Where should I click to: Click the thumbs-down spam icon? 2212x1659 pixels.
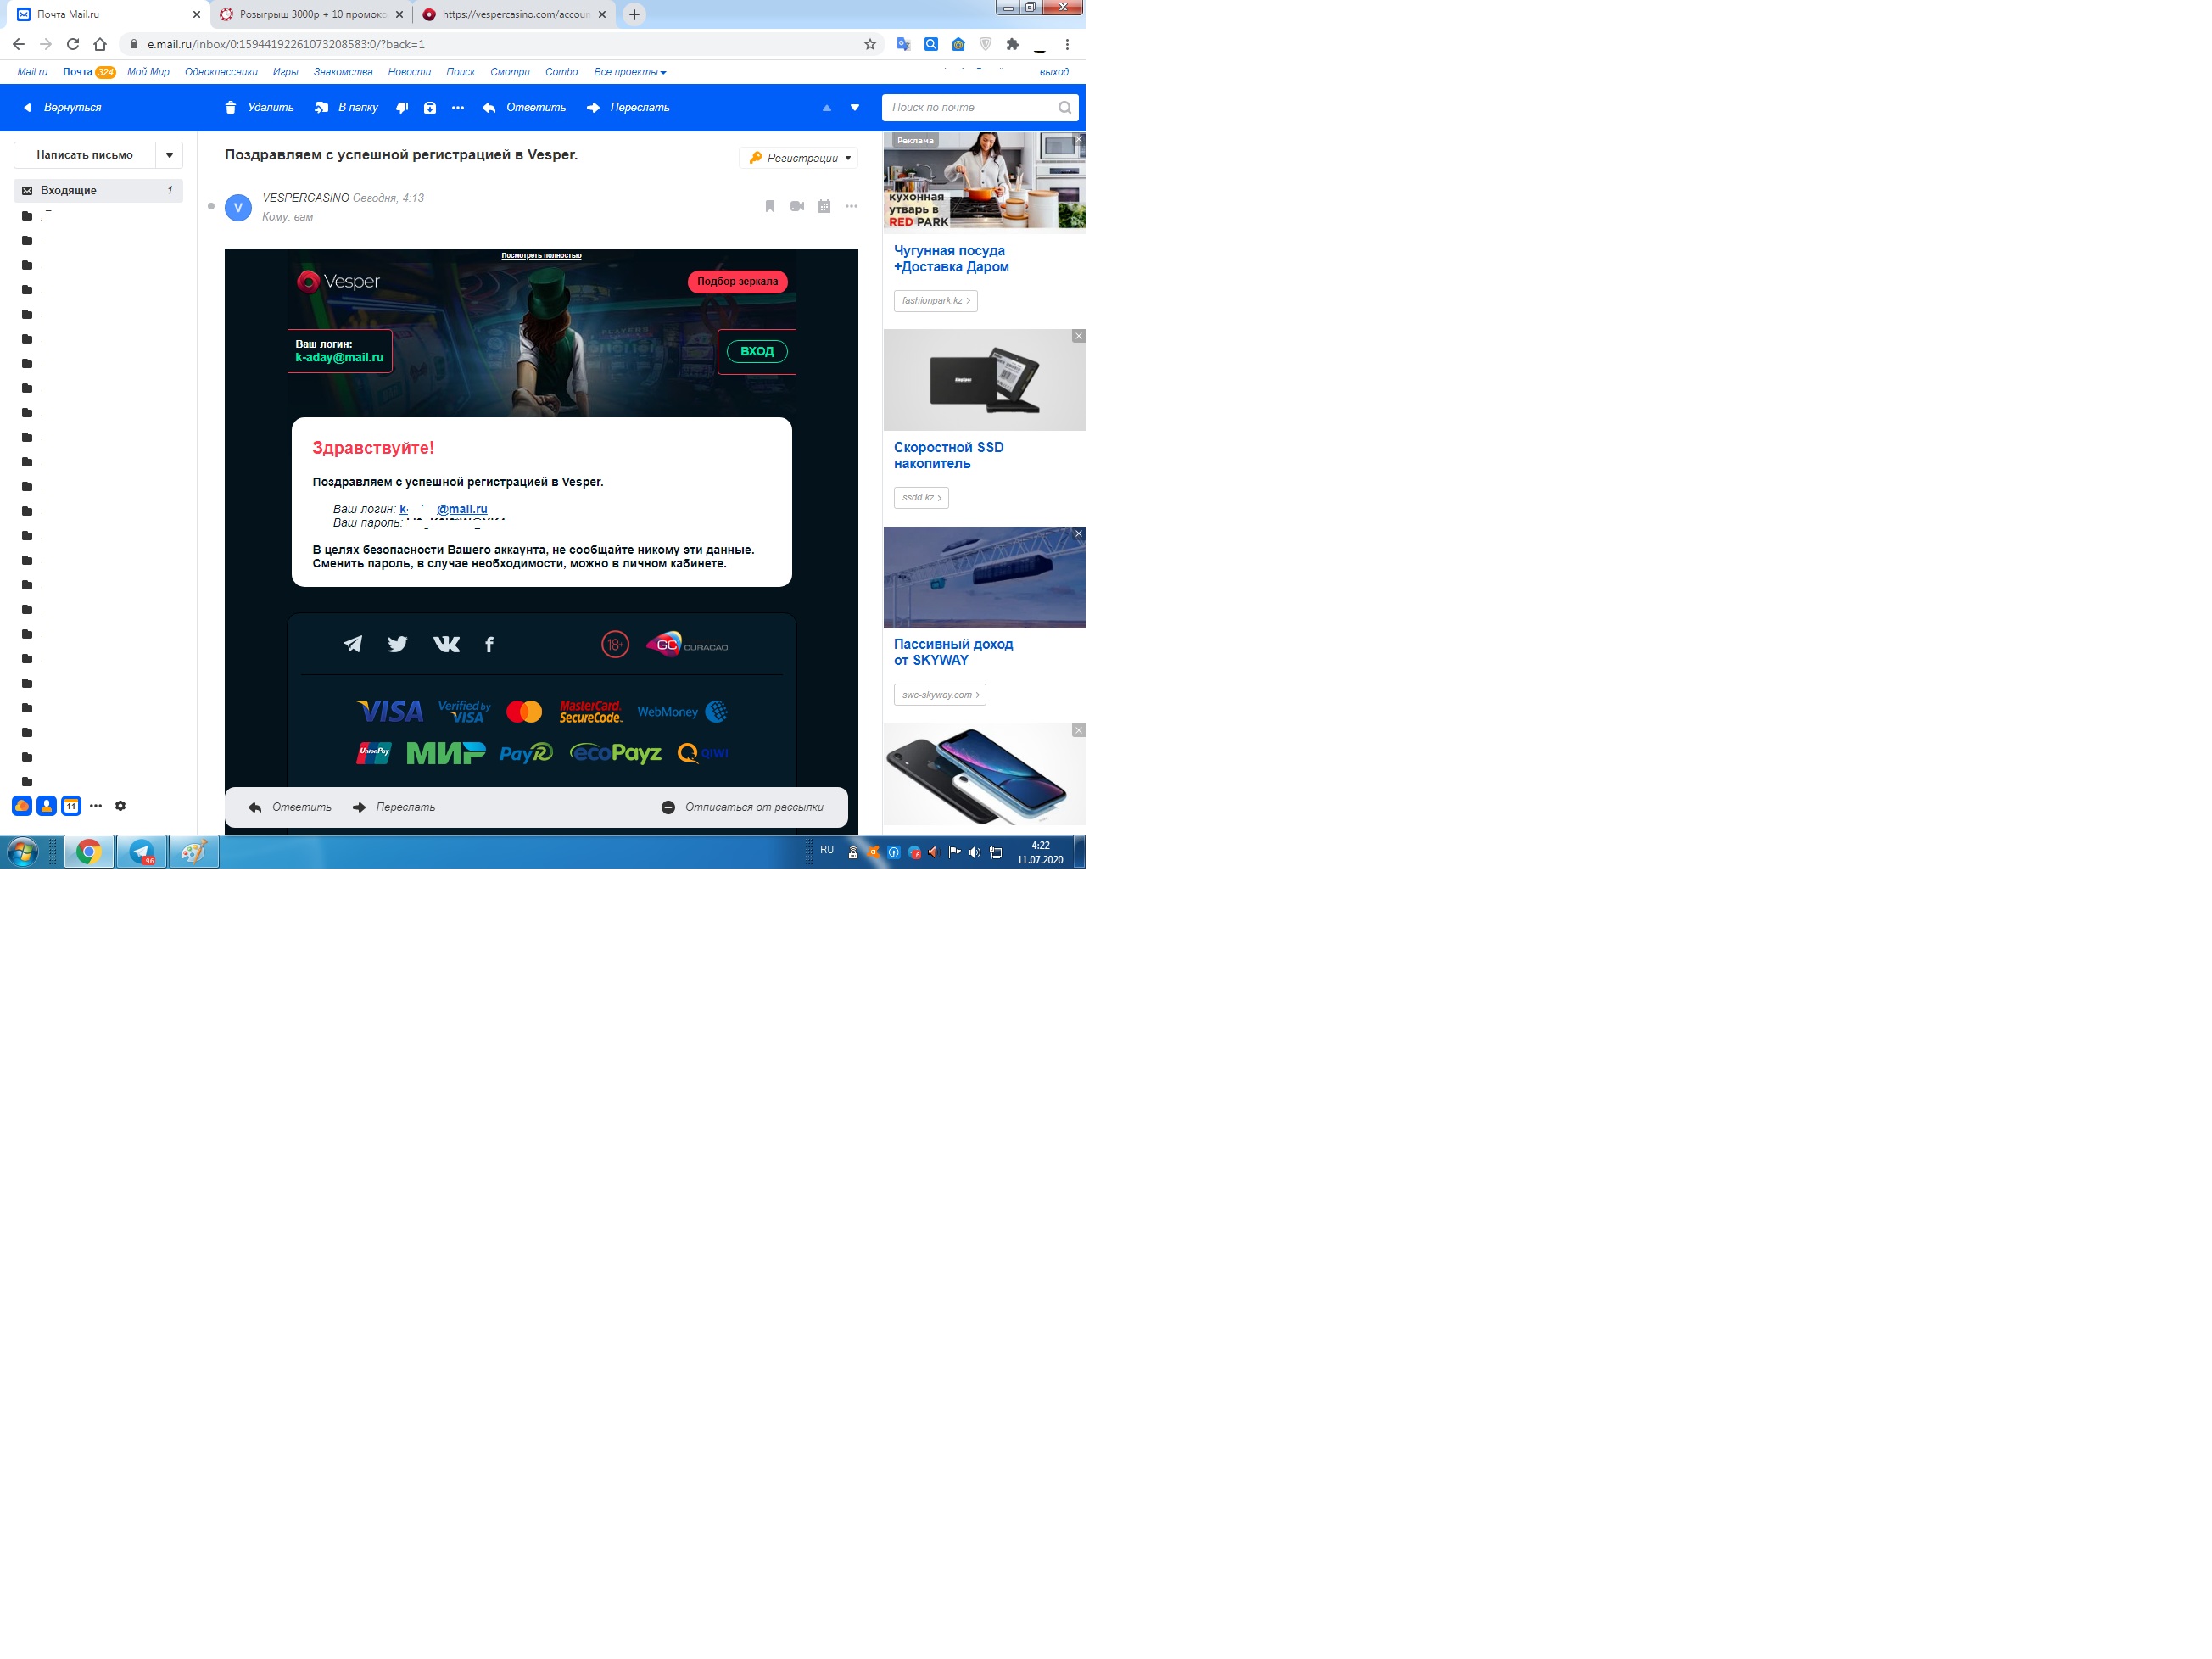(x=402, y=108)
